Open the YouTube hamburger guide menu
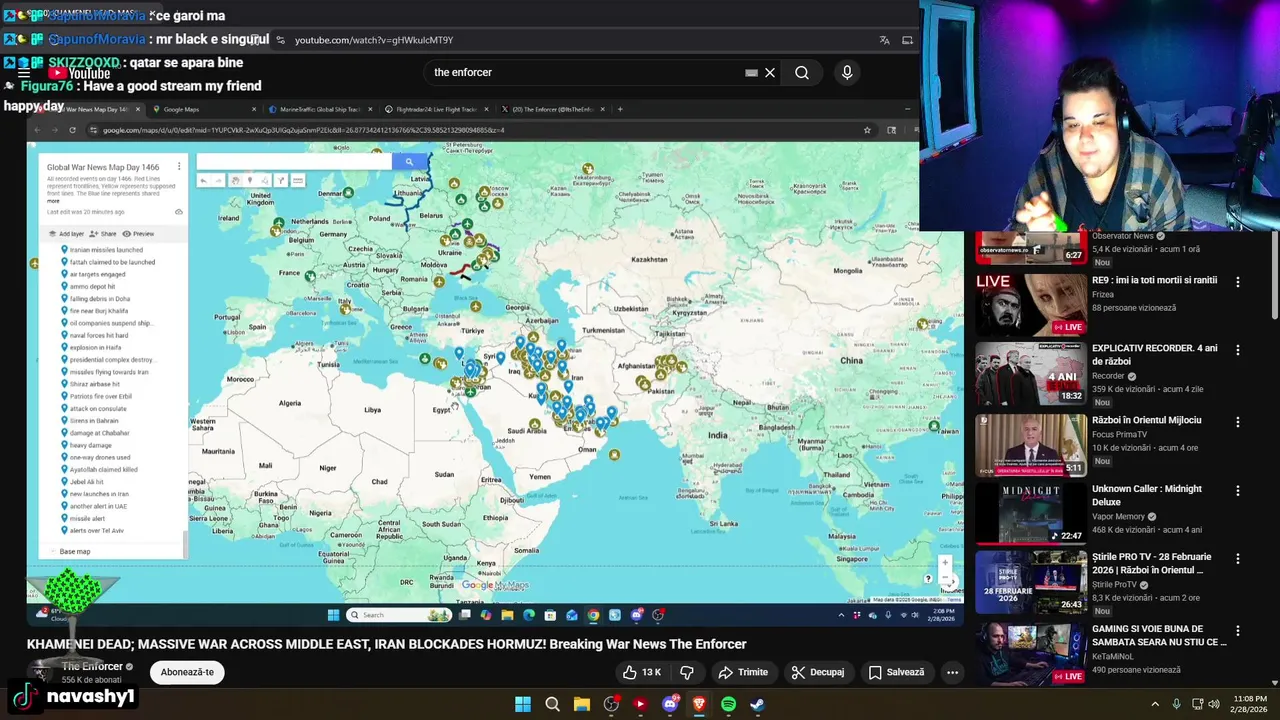This screenshot has height=720, width=1280. click(x=23, y=73)
